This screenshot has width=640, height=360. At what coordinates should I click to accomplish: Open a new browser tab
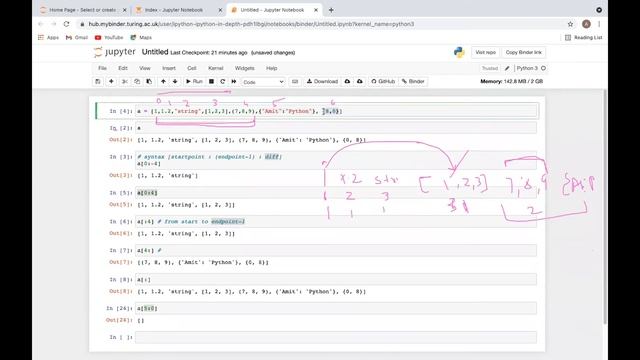[x=331, y=10]
